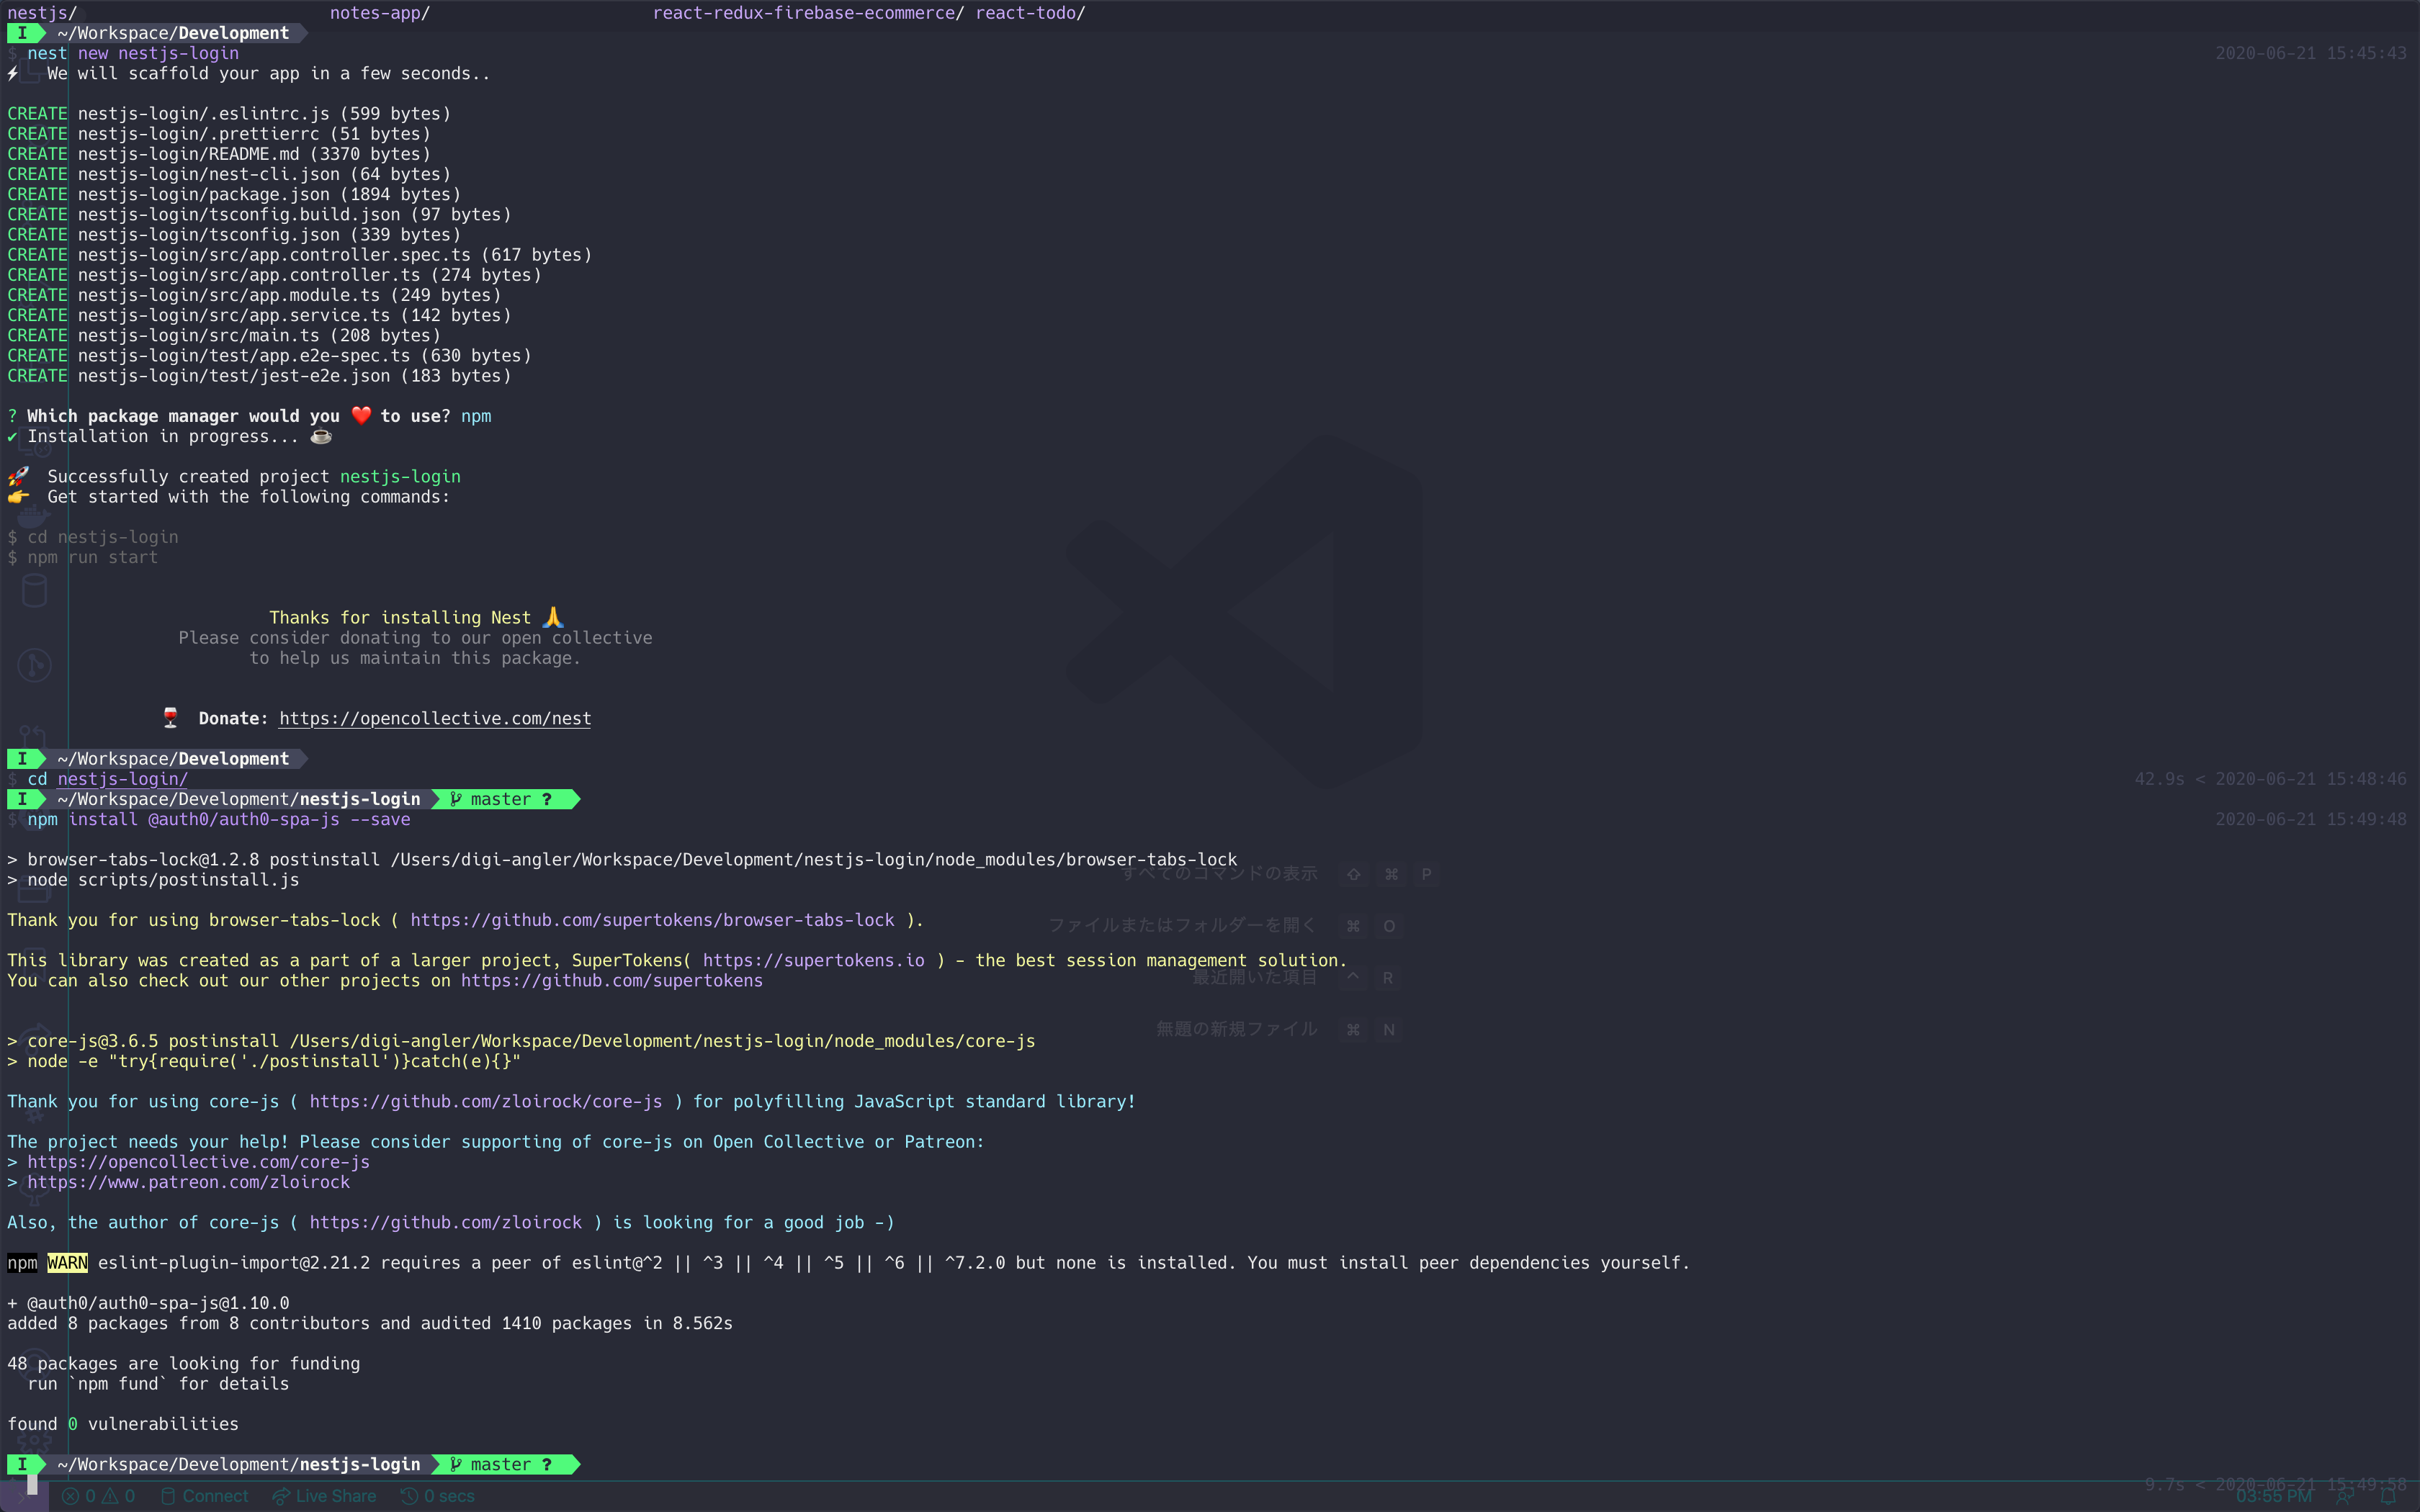Open the github.com/zloirock/core-js link
Image resolution: width=2420 pixels, height=1512 pixels.
485,1101
